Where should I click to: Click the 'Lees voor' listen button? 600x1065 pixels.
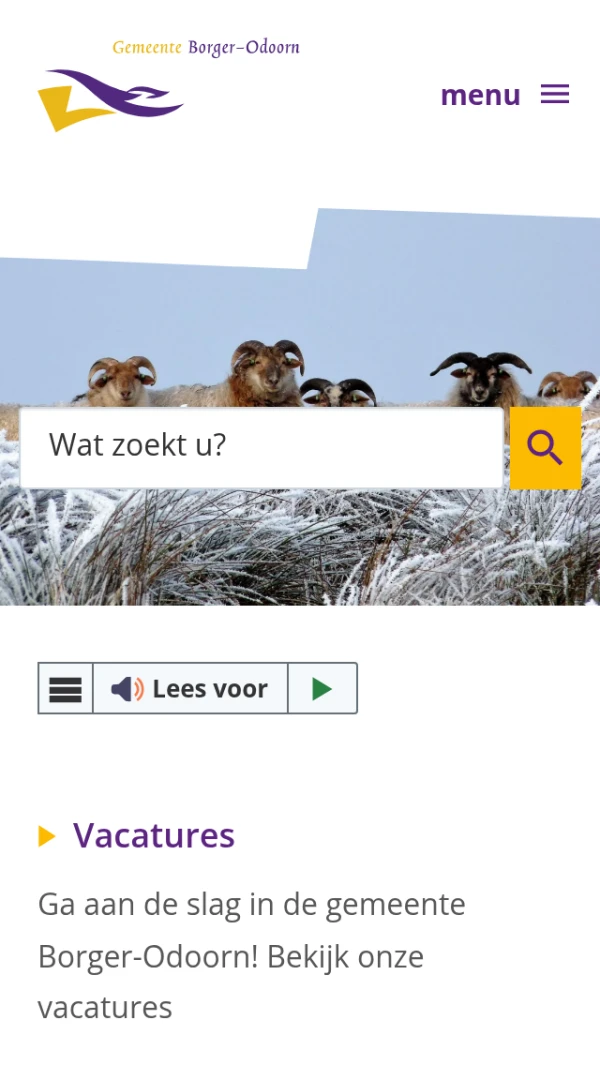click(x=190, y=689)
